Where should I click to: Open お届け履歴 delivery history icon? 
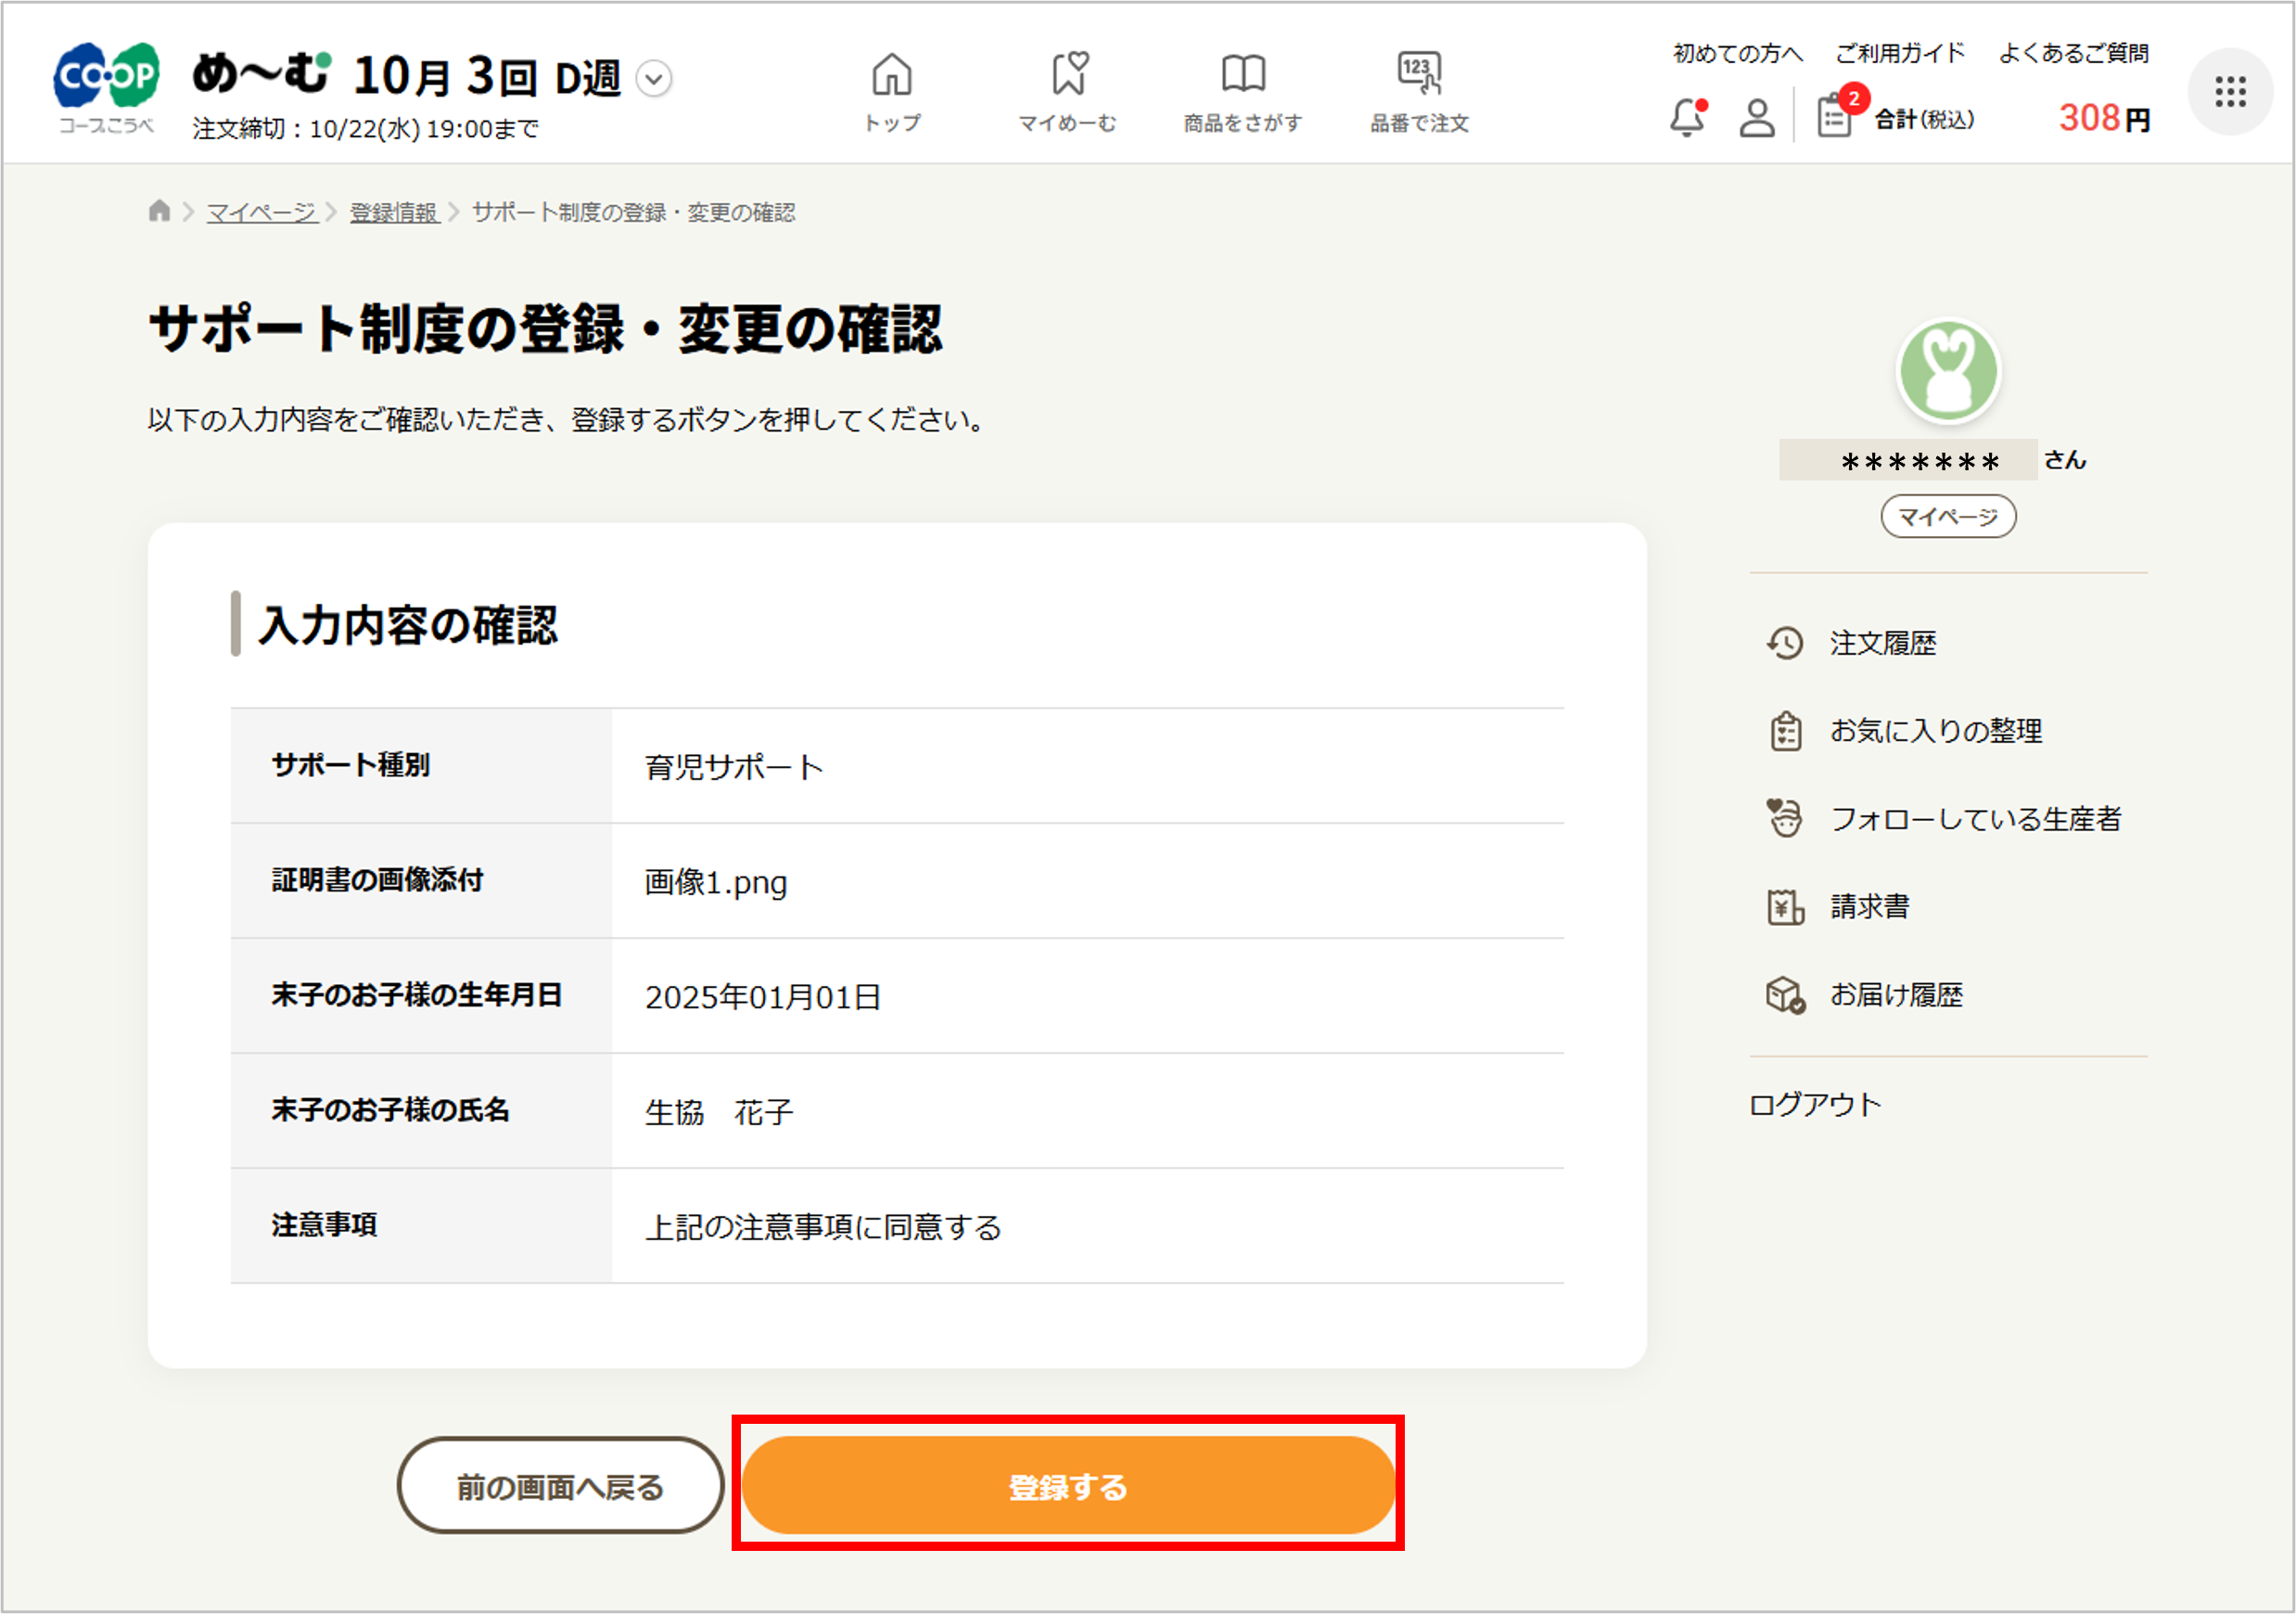point(1784,994)
